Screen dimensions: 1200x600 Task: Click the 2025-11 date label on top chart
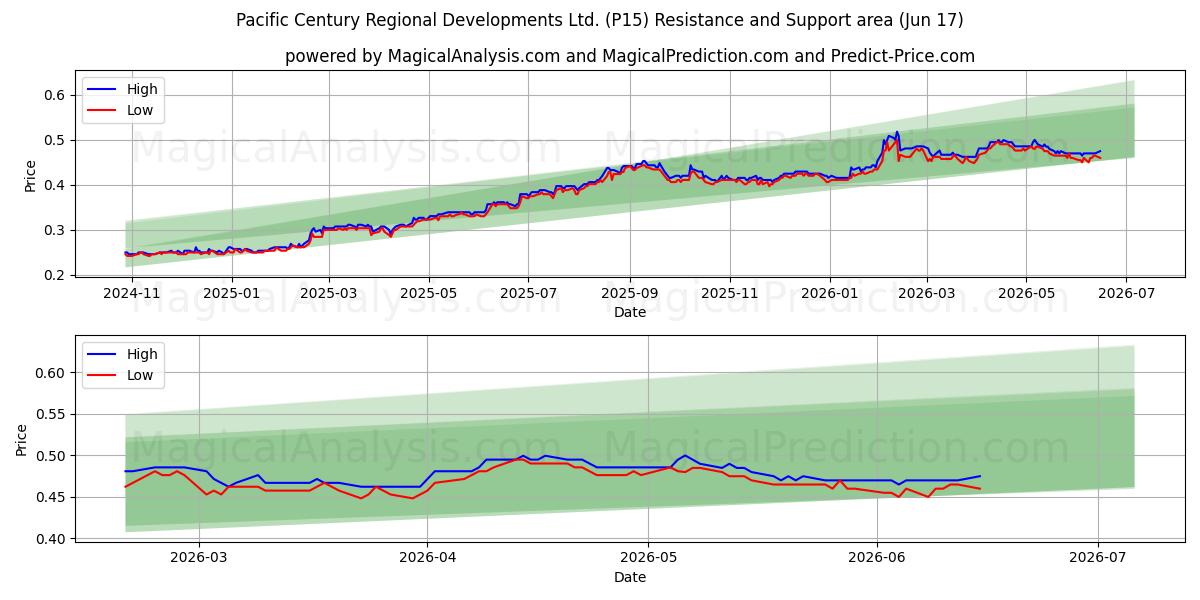[x=730, y=293]
